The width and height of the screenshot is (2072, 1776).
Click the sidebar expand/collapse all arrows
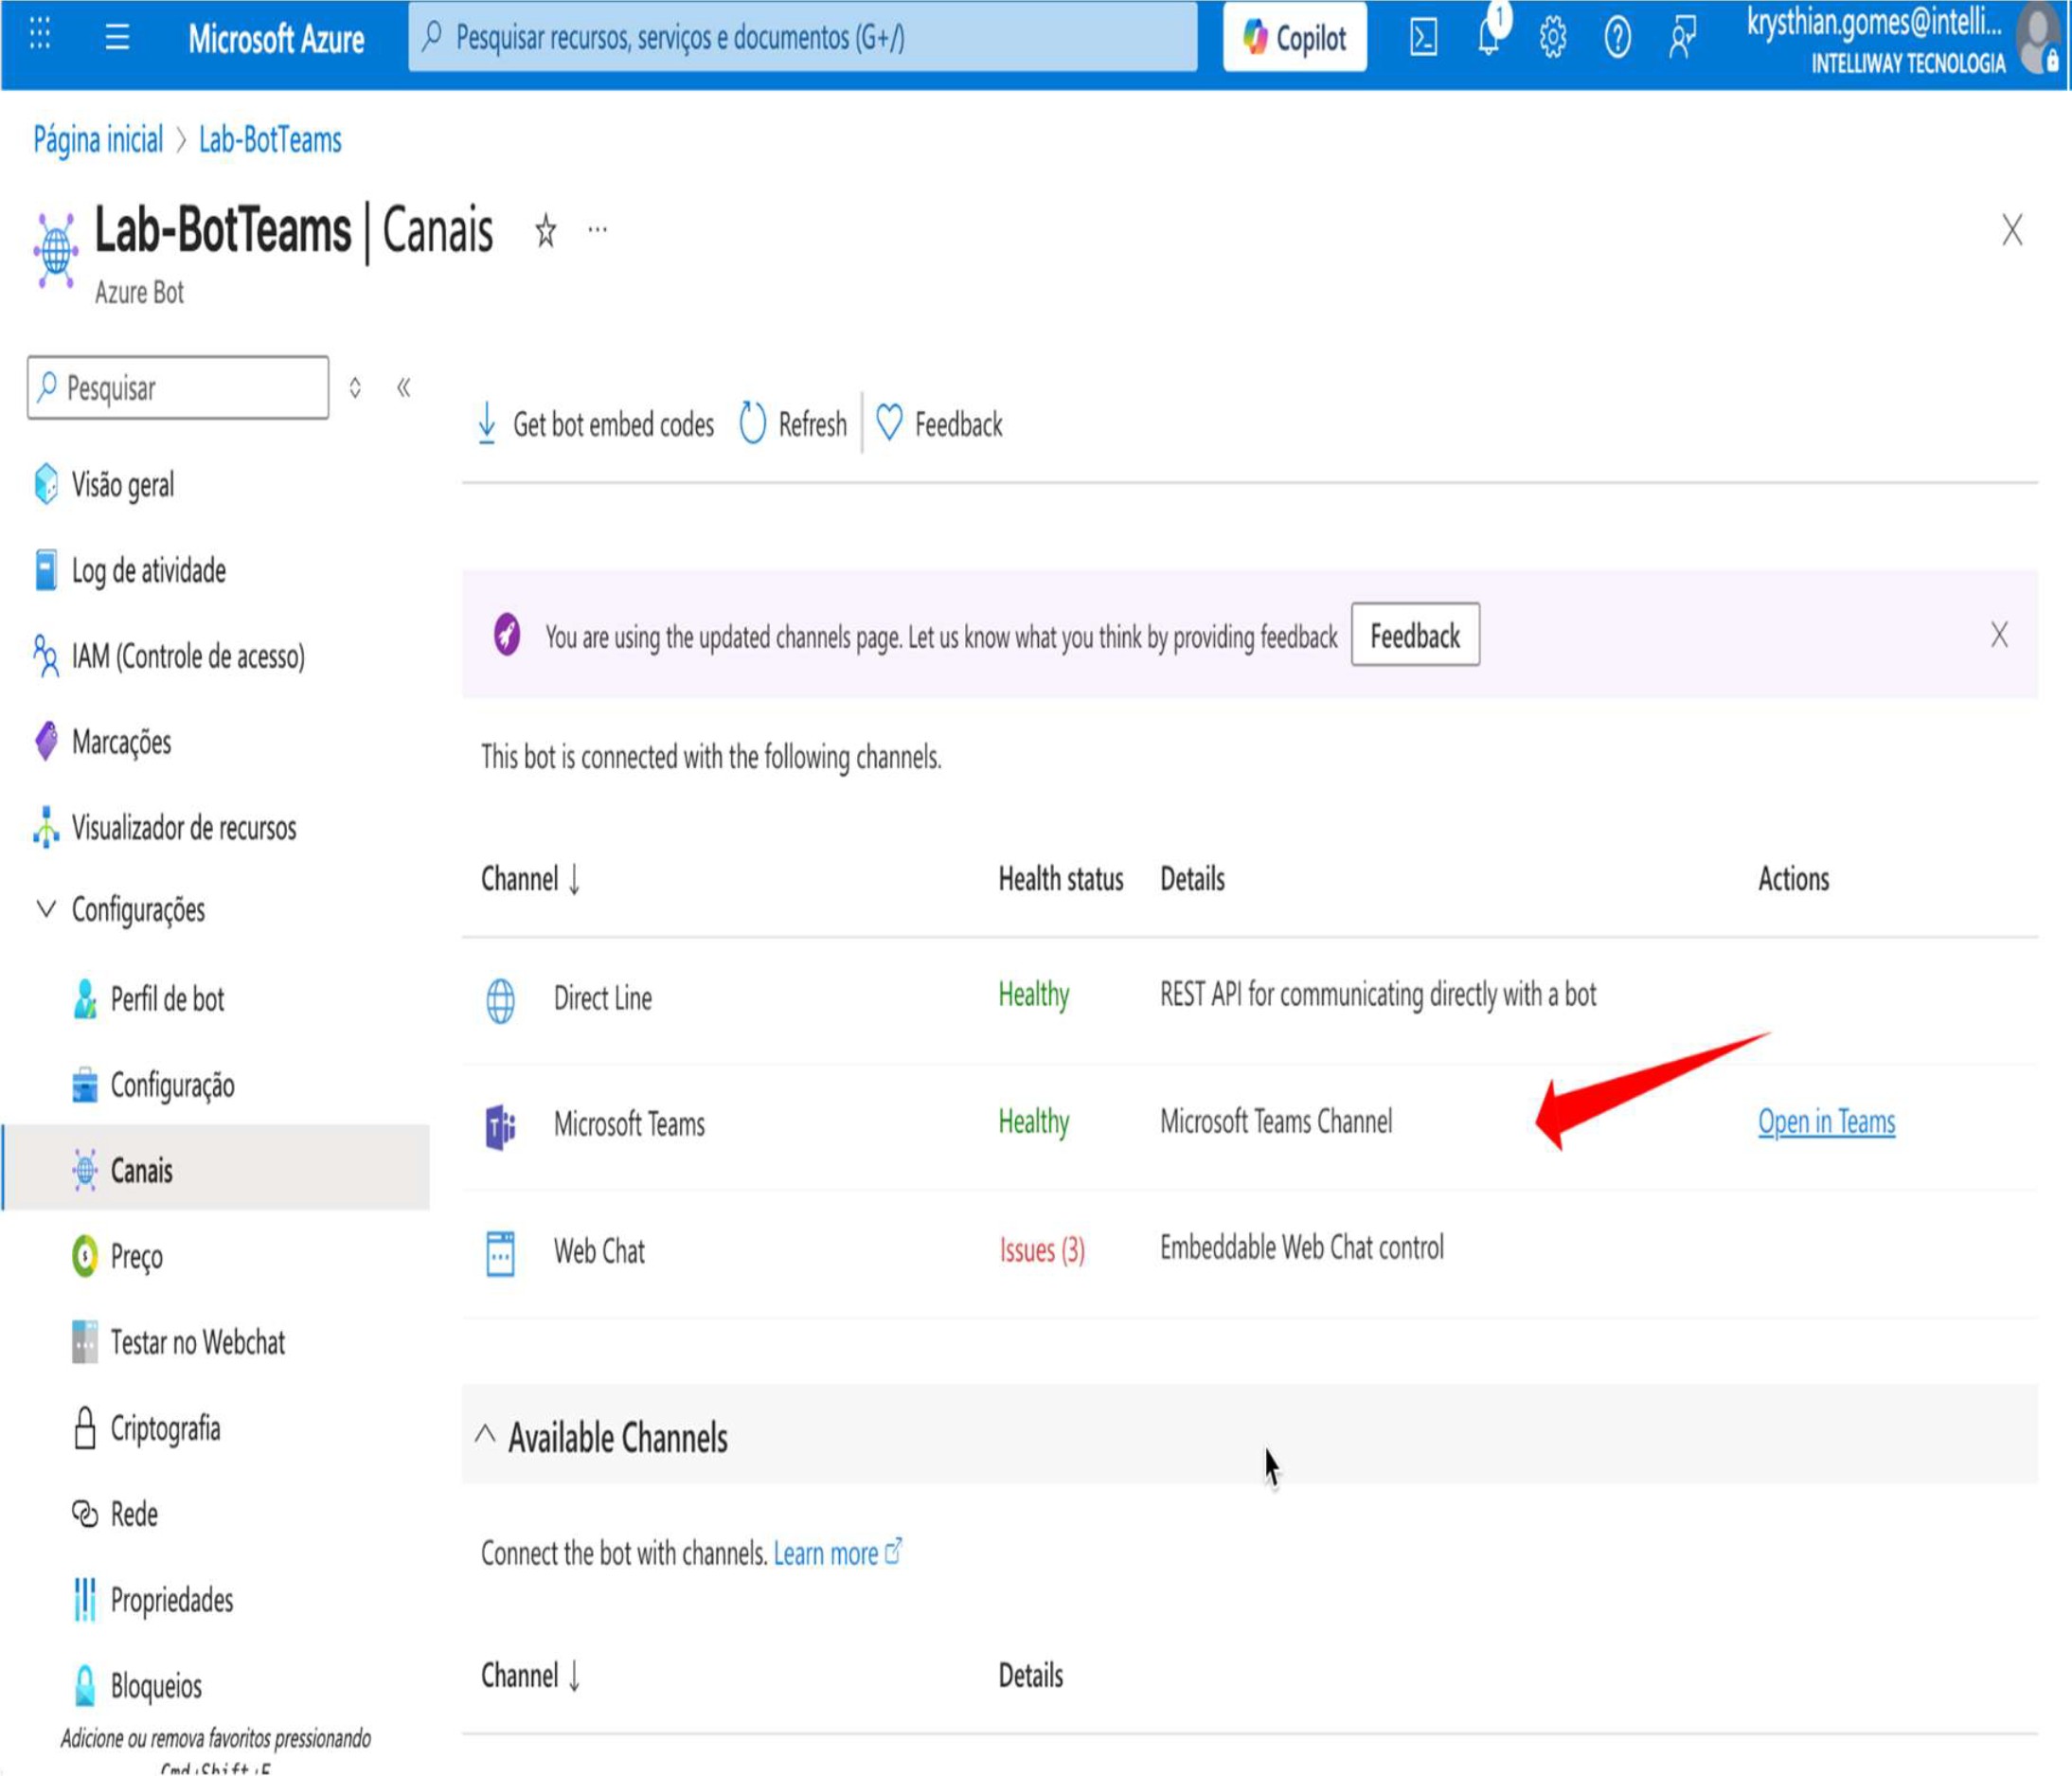(x=355, y=387)
